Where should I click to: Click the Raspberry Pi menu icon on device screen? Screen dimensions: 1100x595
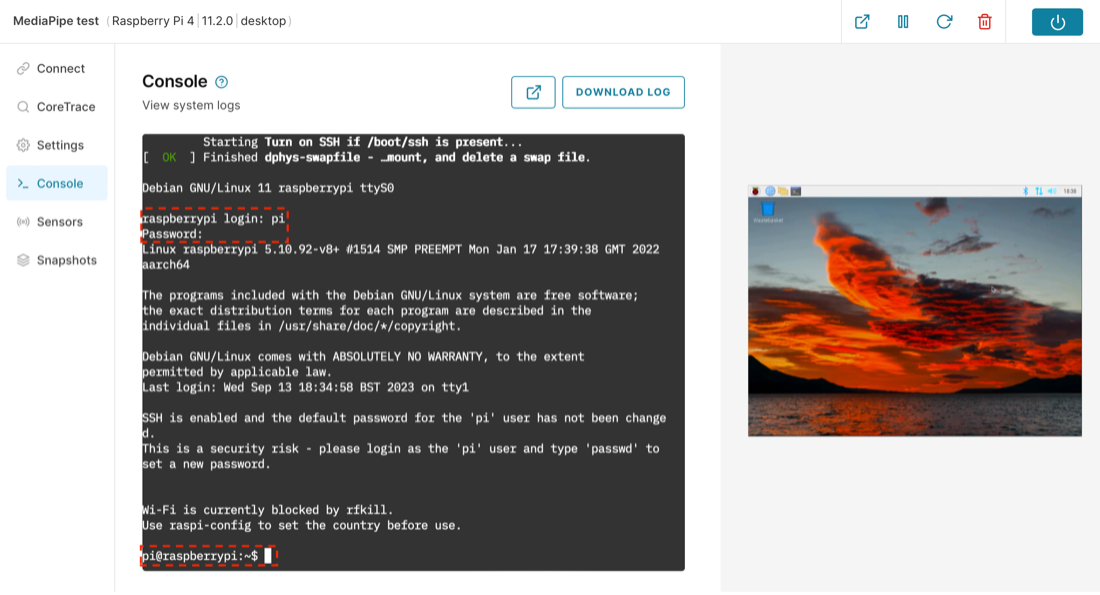pos(757,190)
